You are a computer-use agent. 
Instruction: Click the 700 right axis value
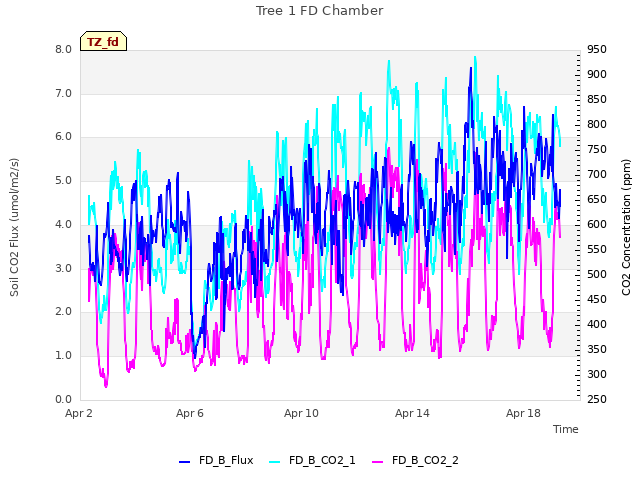coord(597,174)
